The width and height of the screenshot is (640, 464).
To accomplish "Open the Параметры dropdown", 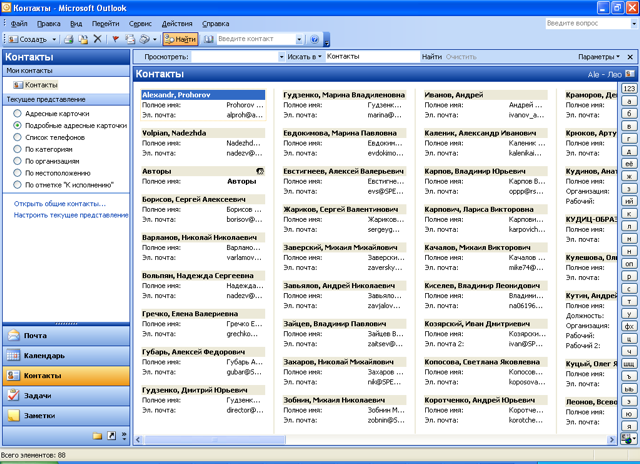I will 598,57.
